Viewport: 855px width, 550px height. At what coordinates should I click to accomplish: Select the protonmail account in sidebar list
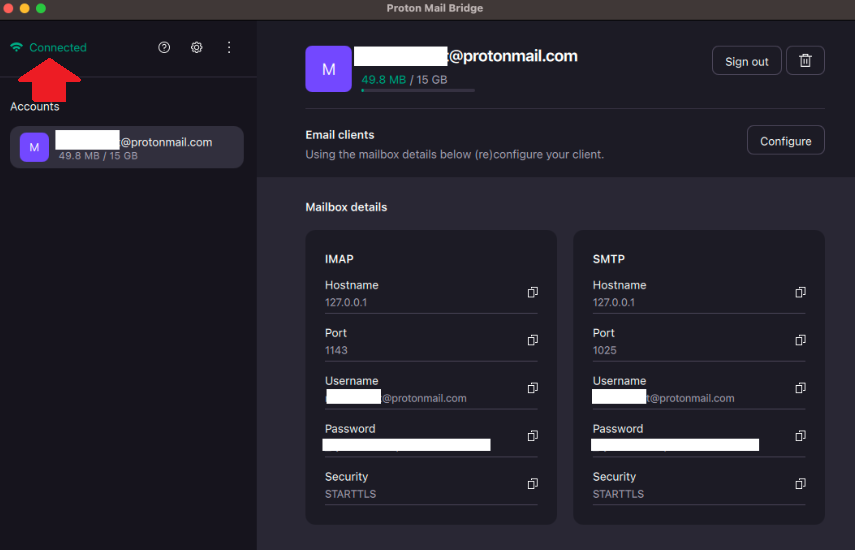coord(127,147)
